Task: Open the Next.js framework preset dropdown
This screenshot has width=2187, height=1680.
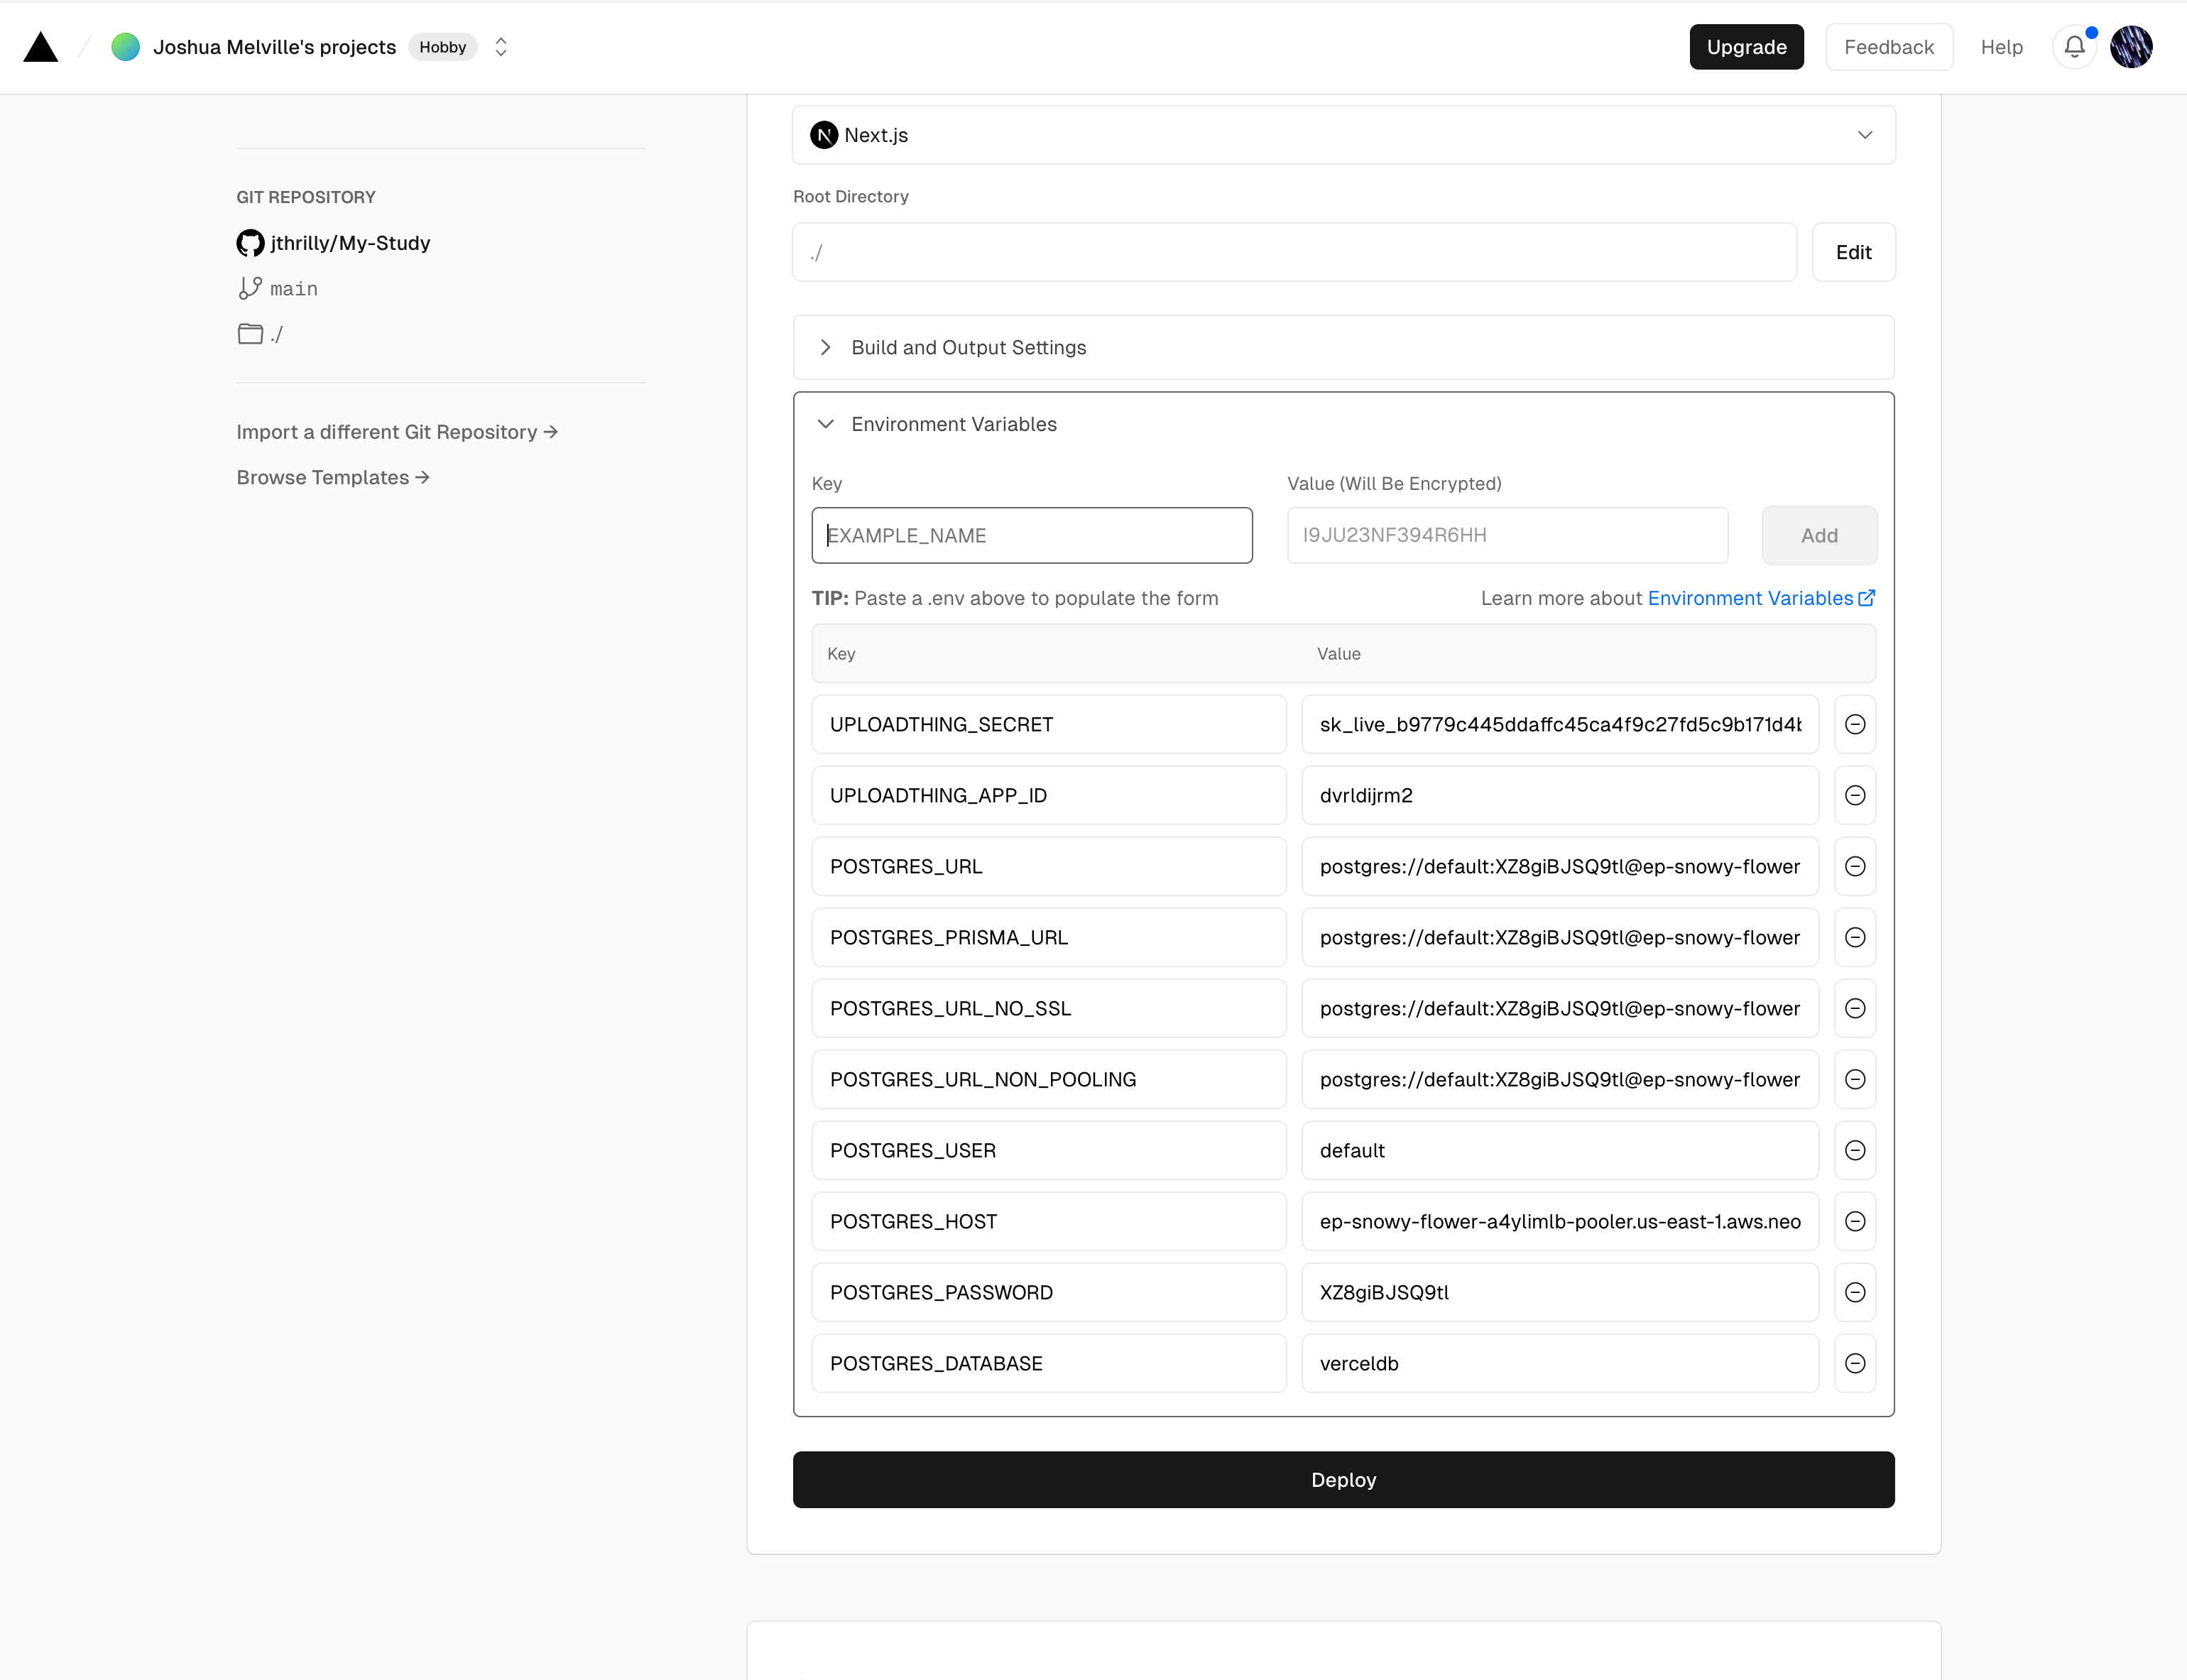Action: pos(1343,135)
